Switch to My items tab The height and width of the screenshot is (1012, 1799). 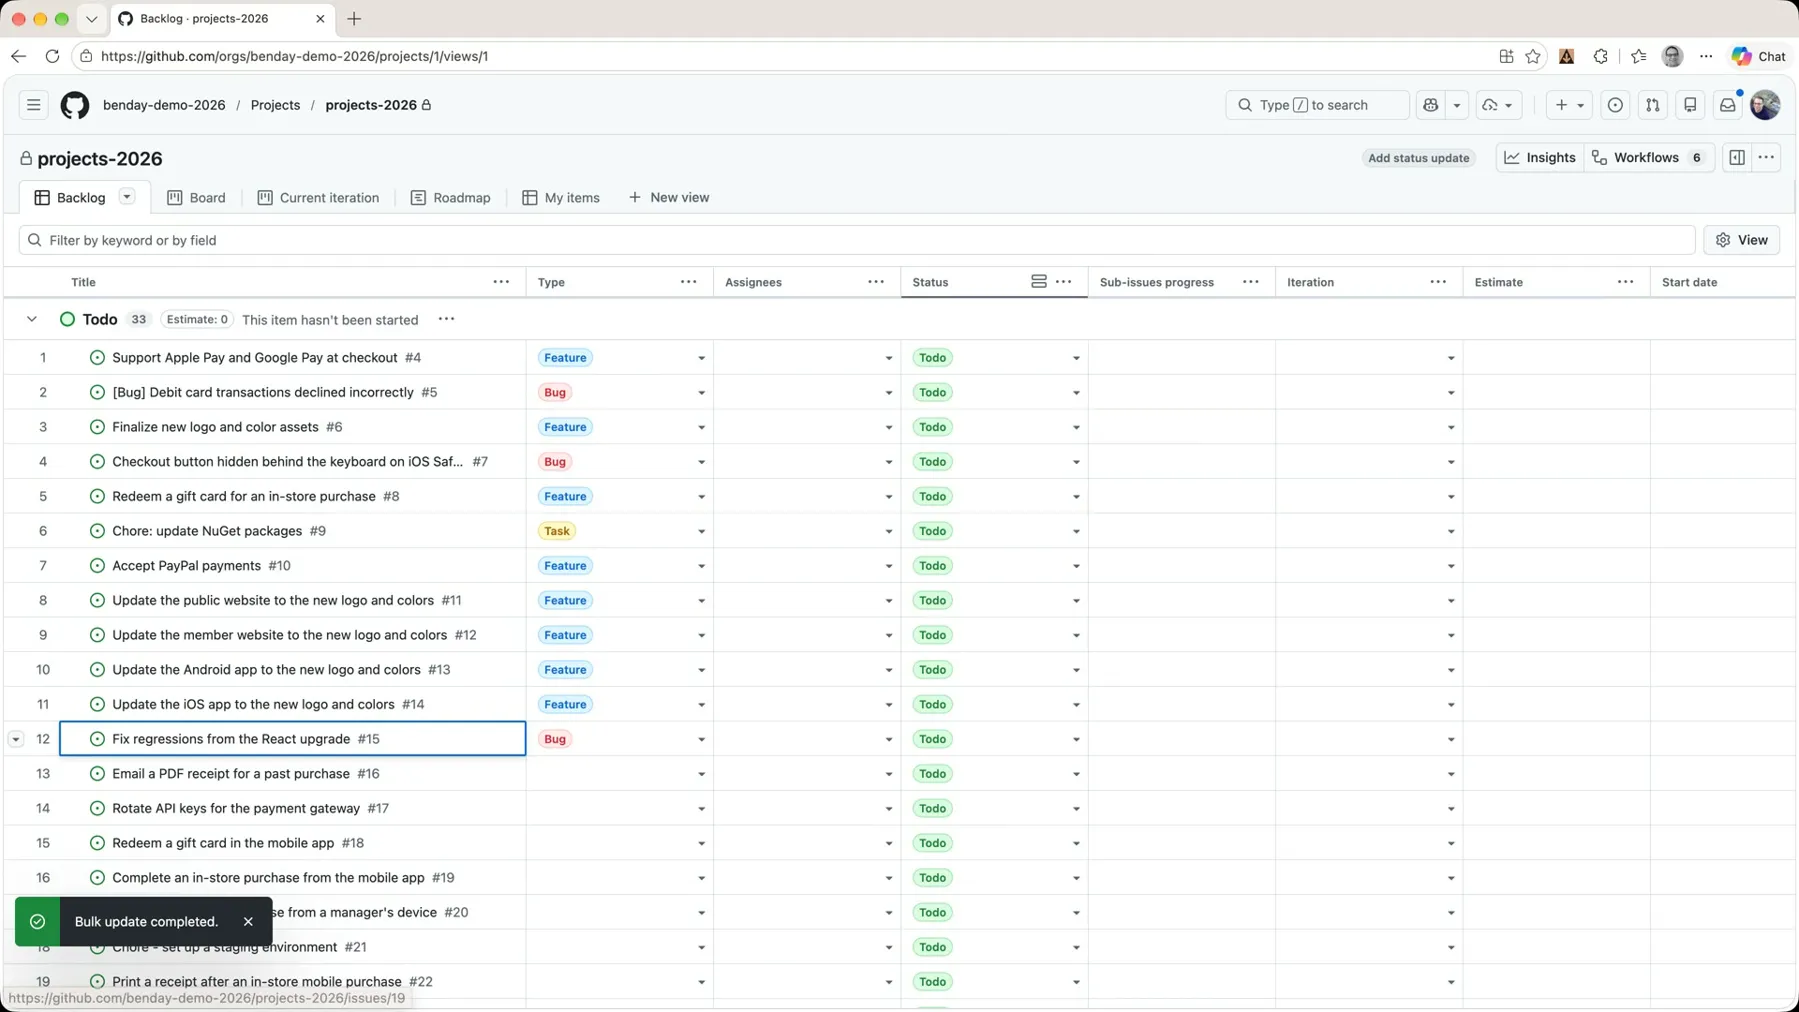pos(561,197)
